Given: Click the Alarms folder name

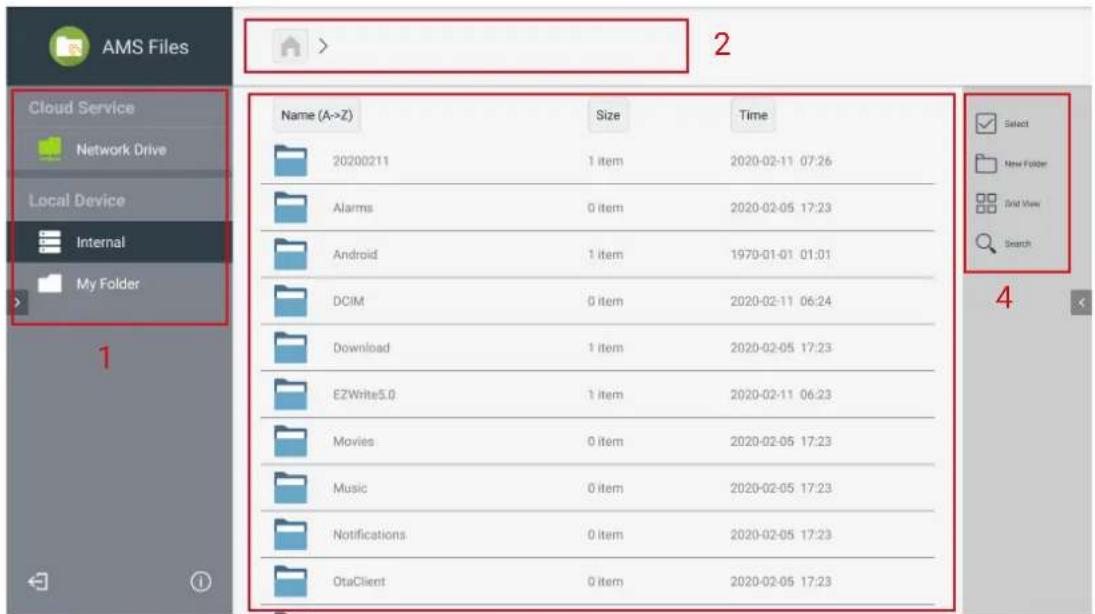Looking at the screenshot, I should pyautogui.click(x=353, y=207).
